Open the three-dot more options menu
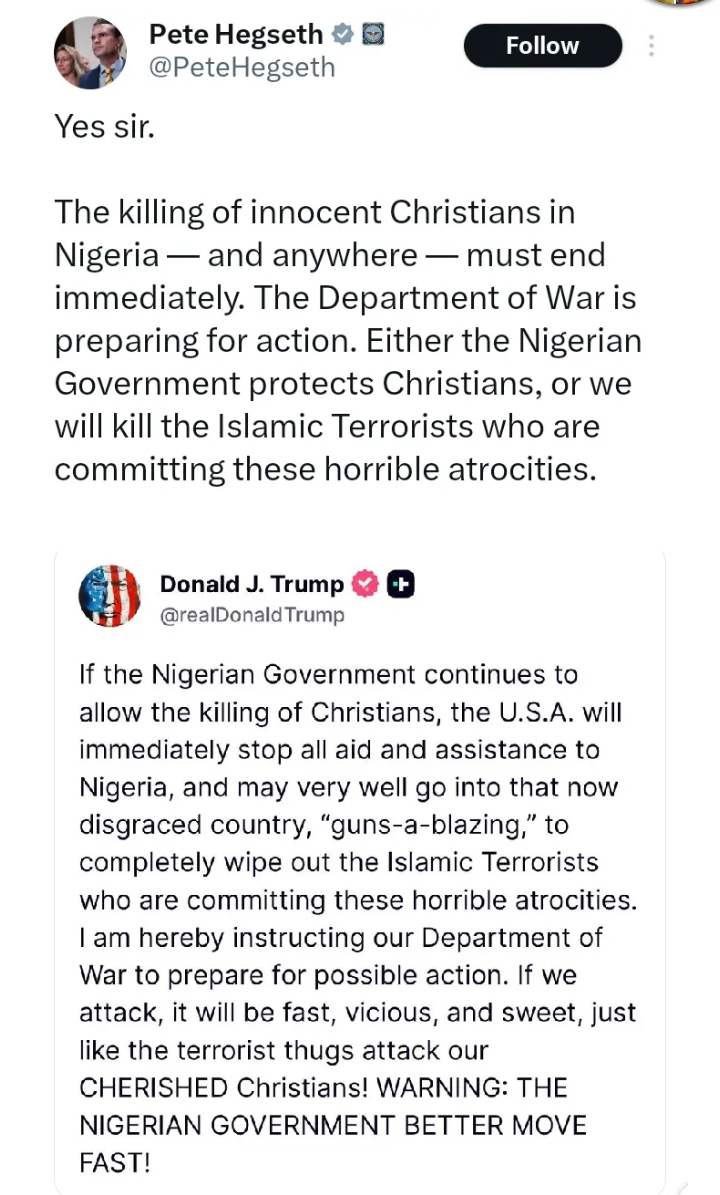Image resolution: width=720 pixels, height=1195 pixels. point(652,46)
